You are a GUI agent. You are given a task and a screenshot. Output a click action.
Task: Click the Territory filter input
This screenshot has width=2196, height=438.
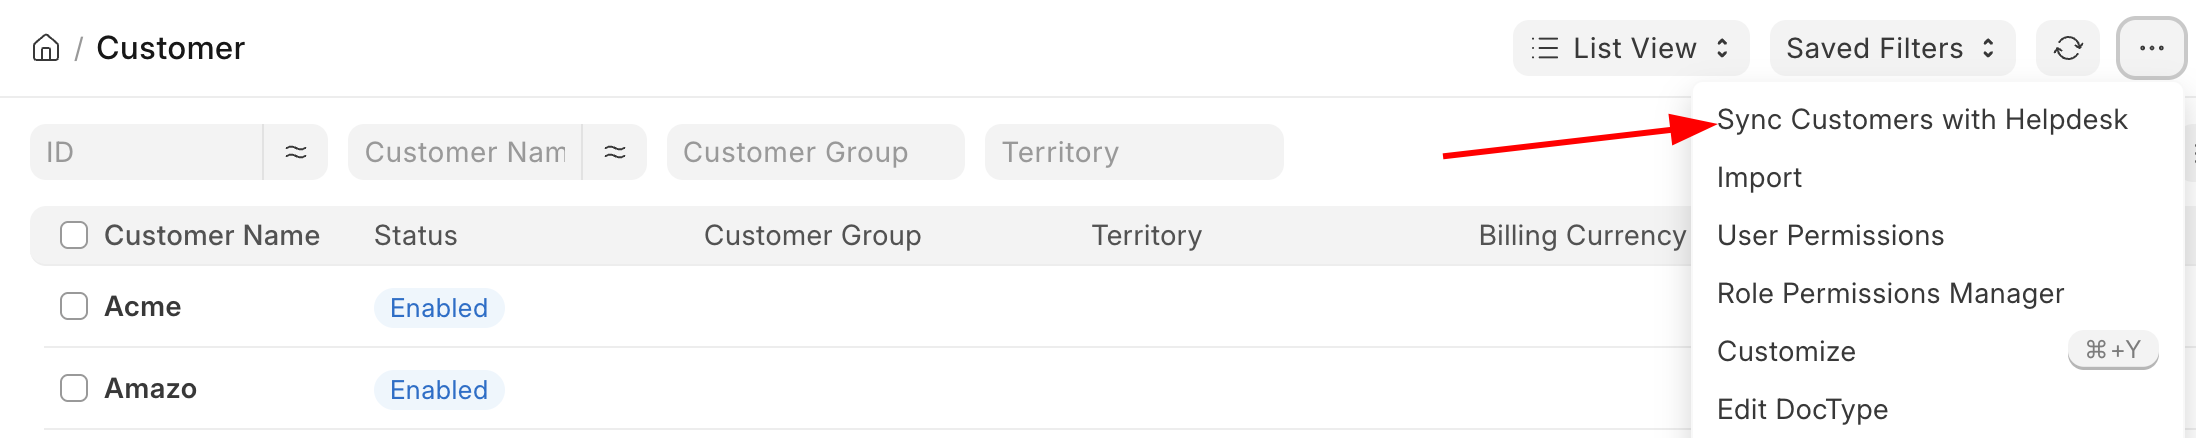point(1134,152)
